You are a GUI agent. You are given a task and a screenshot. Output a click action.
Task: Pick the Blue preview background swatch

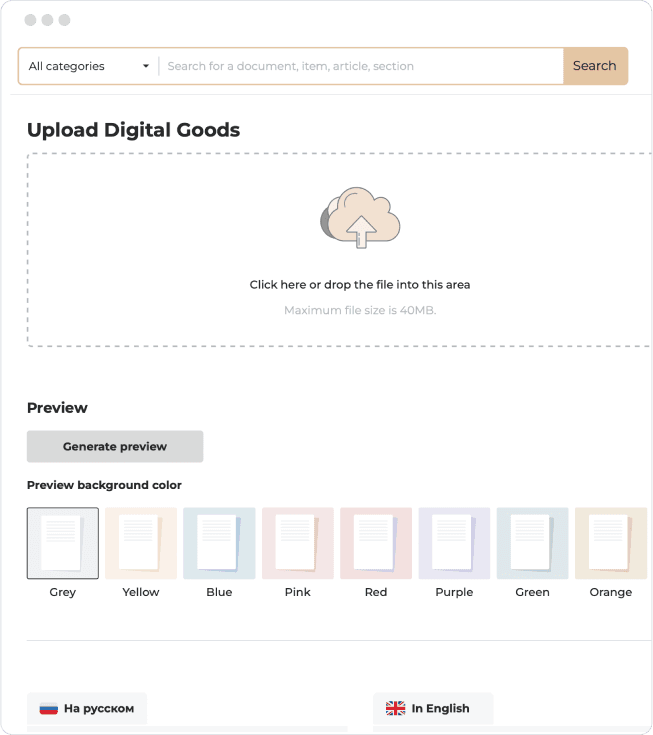coord(219,543)
